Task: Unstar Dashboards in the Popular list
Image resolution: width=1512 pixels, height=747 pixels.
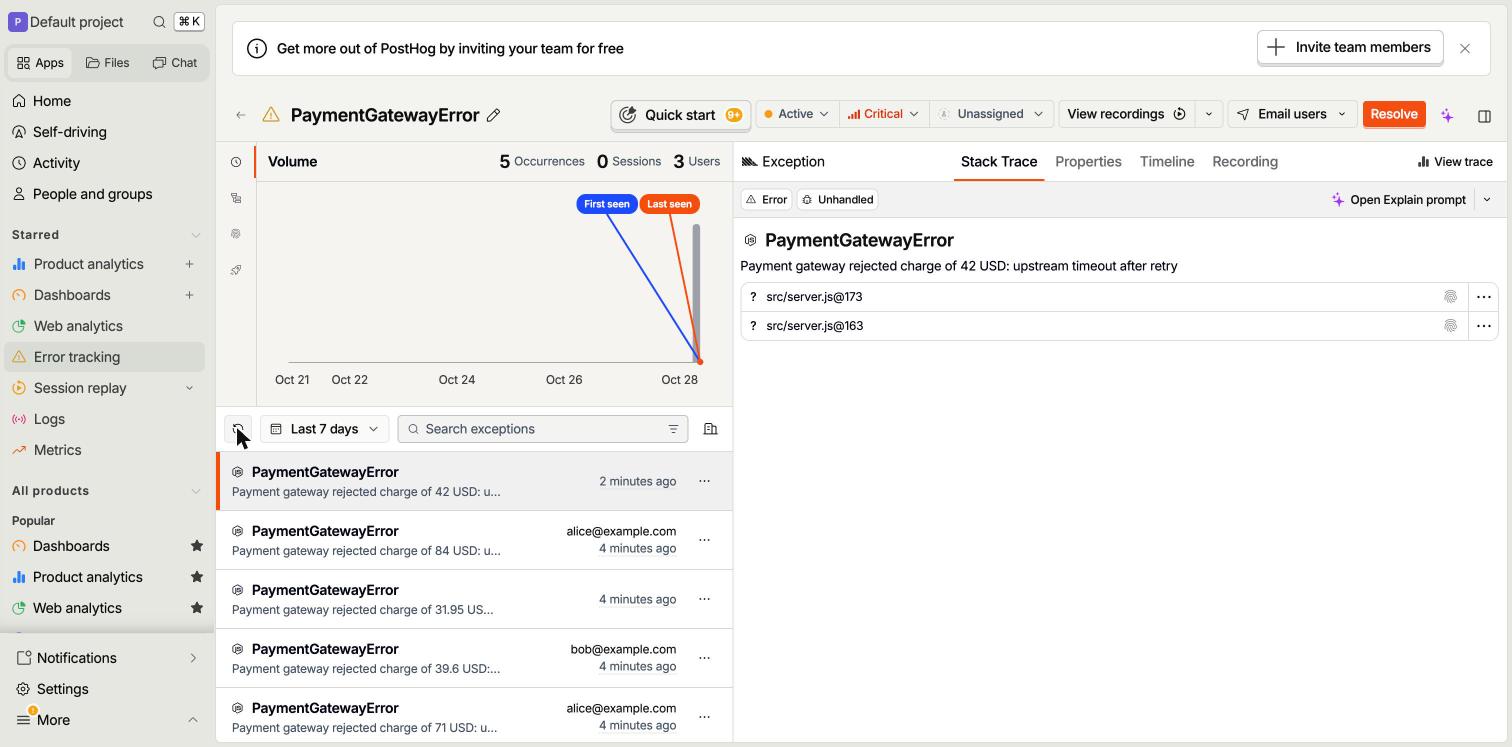Action: pyautogui.click(x=197, y=546)
